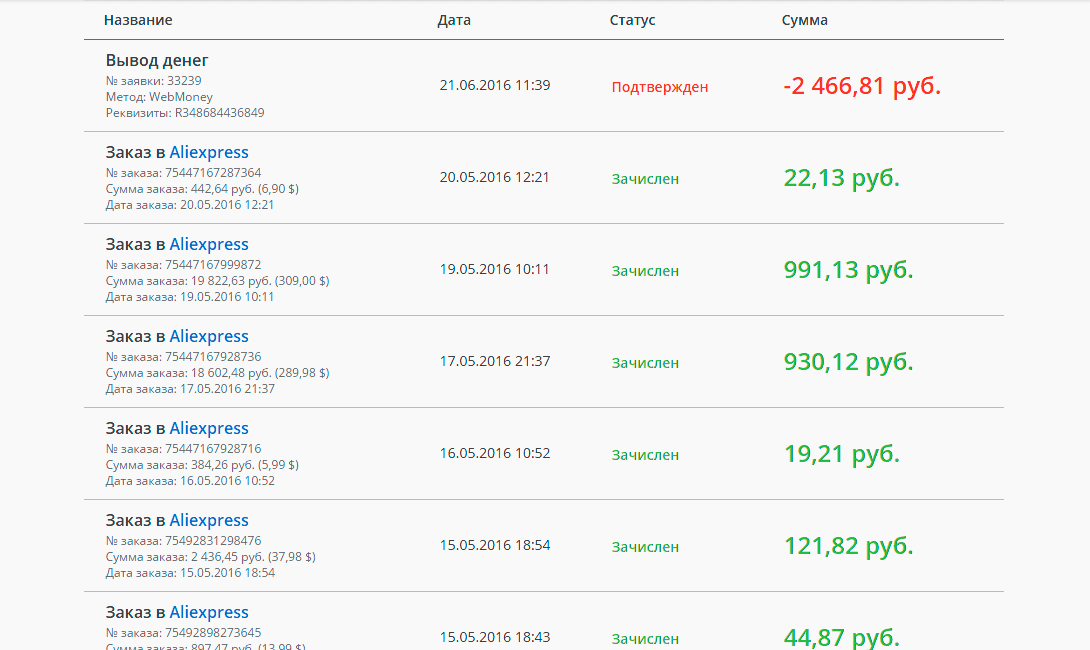
Task: Click the date cell 16.05.2016 10:52
Action: pyautogui.click(x=495, y=453)
